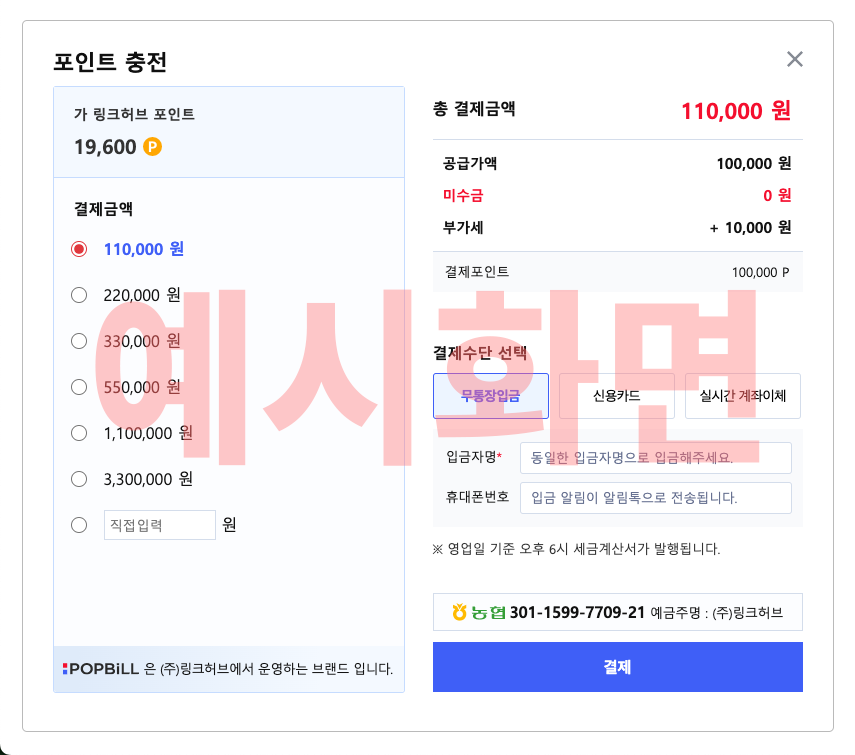Close the 포인트 충전 dialog
The width and height of the screenshot is (855, 755).
[x=794, y=59]
